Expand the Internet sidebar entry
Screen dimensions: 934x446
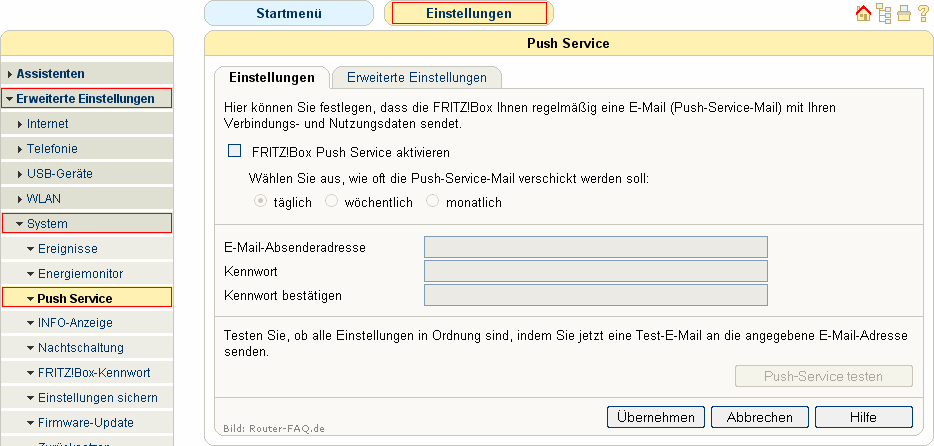pos(87,124)
